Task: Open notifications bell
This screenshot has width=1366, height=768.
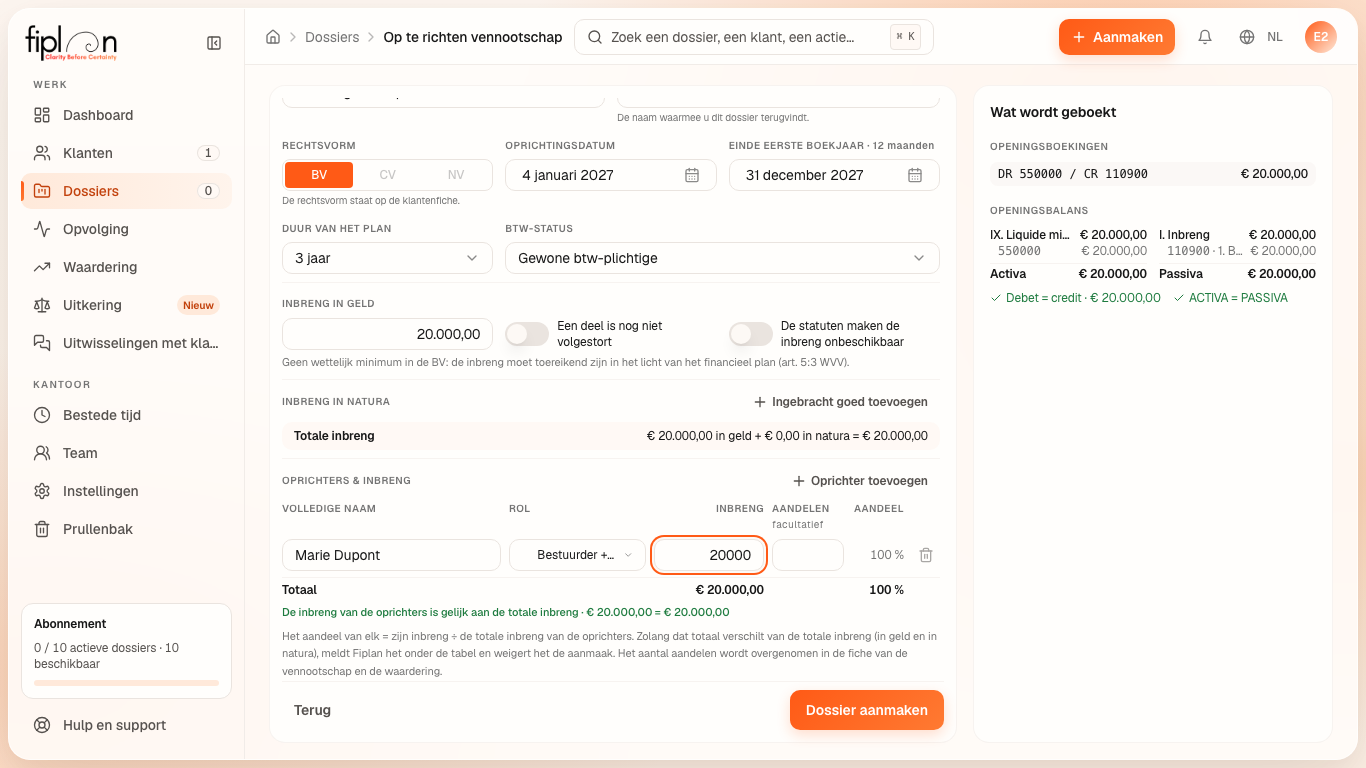Action: coord(1205,37)
